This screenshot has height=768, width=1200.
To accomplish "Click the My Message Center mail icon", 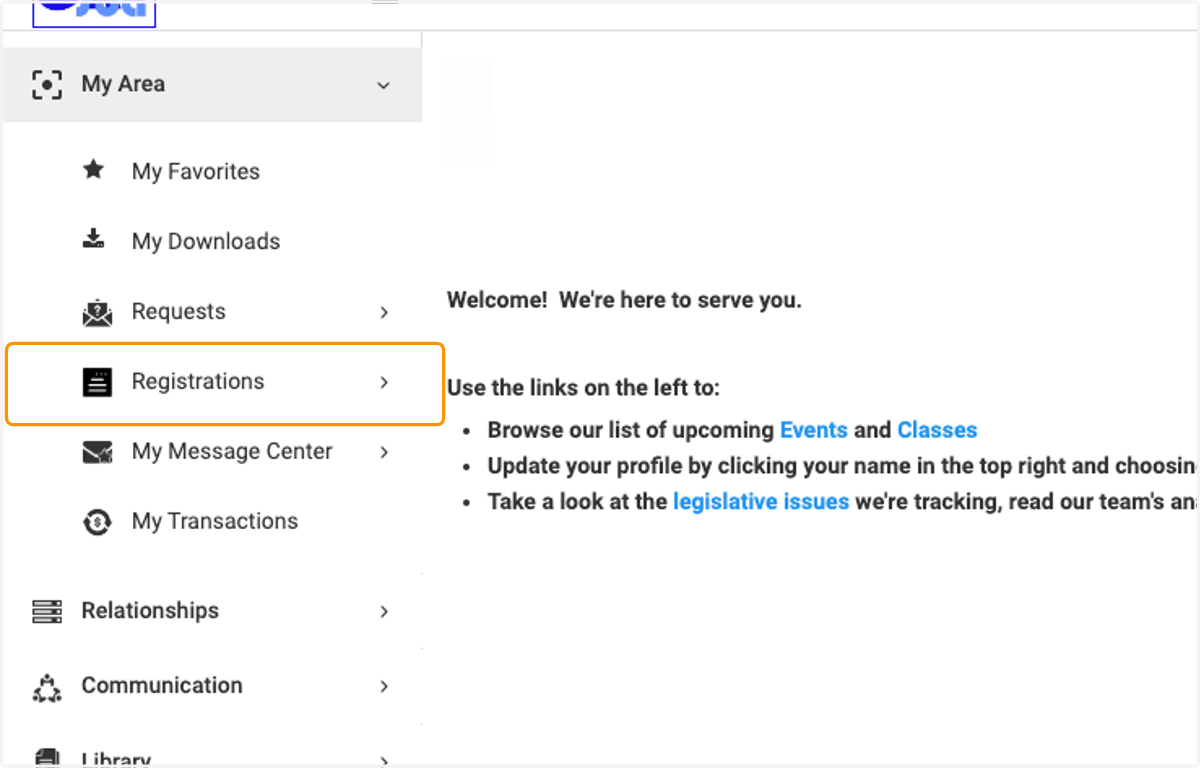I will pyautogui.click(x=97, y=452).
